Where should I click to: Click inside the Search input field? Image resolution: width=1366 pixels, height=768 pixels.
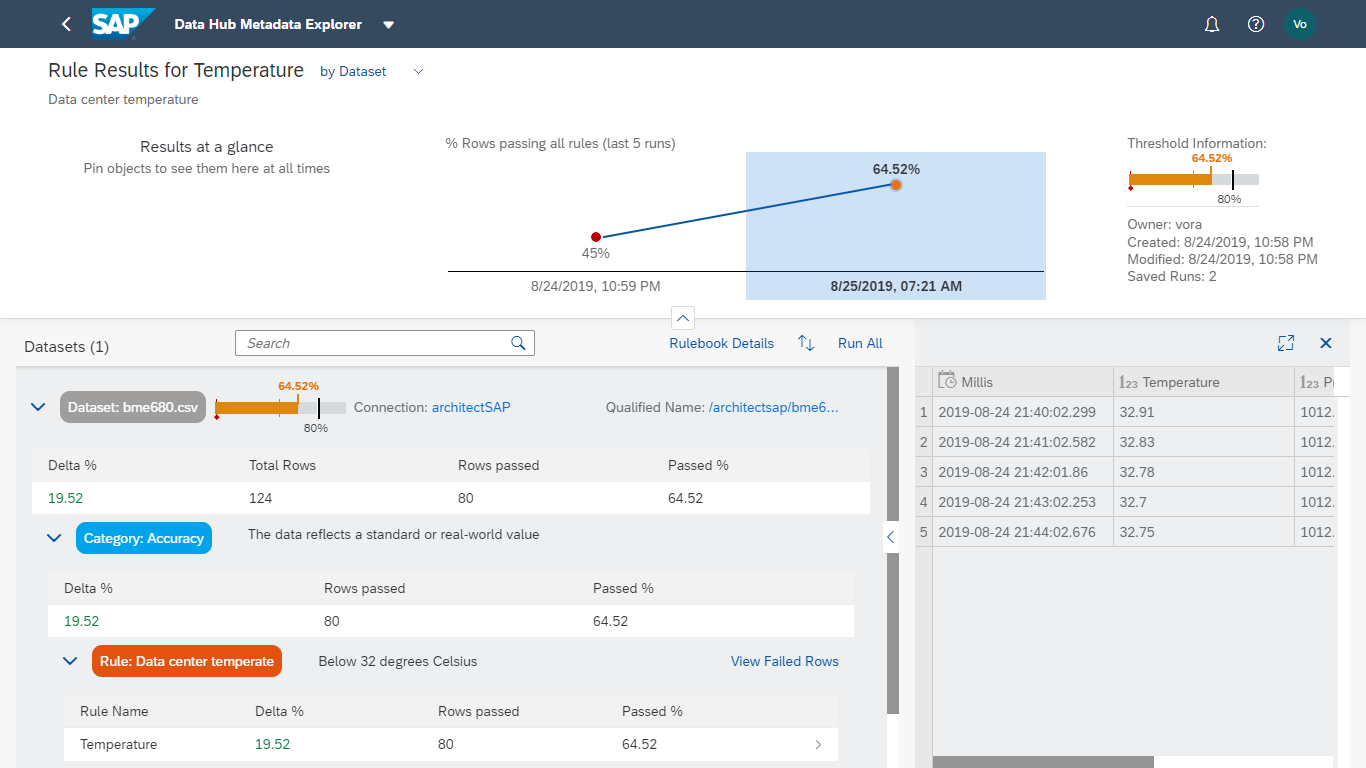pyautogui.click(x=370, y=343)
